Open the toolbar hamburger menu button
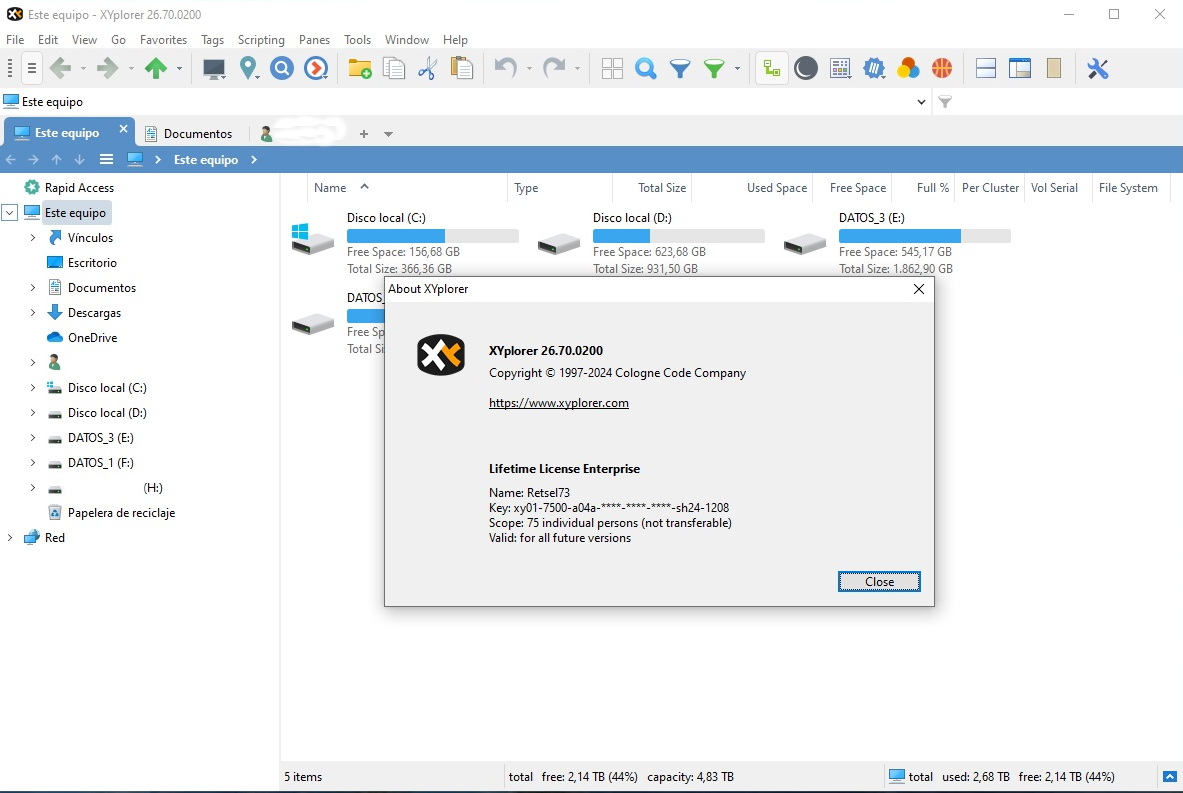1183x793 pixels. point(31,69)
